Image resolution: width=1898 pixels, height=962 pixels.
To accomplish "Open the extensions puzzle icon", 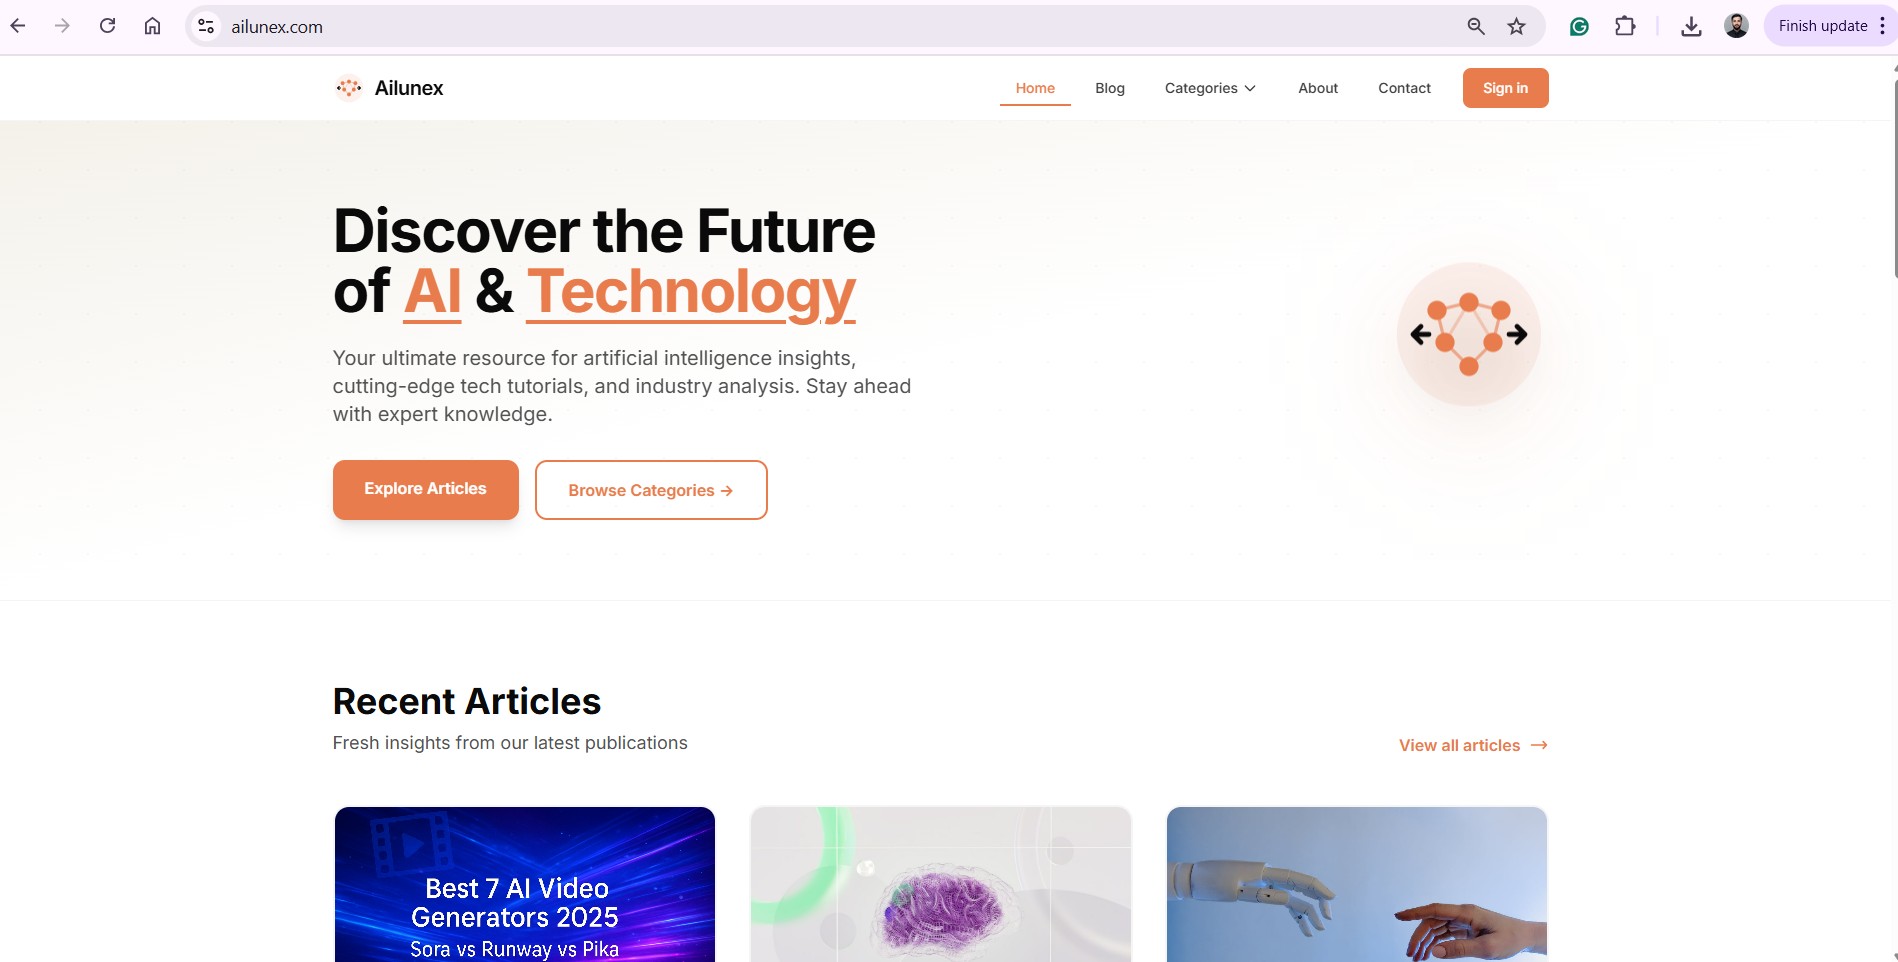I will point(1625,26).
